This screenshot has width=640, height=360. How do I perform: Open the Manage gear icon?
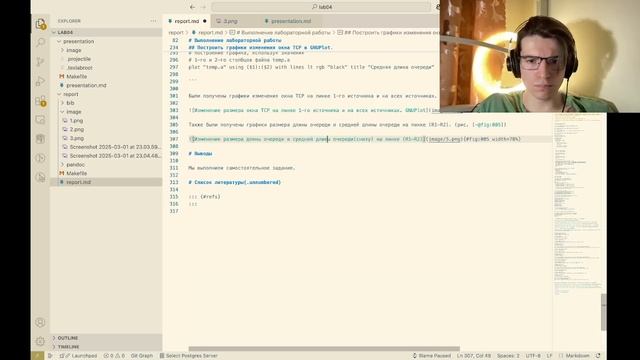pos(40,341)
